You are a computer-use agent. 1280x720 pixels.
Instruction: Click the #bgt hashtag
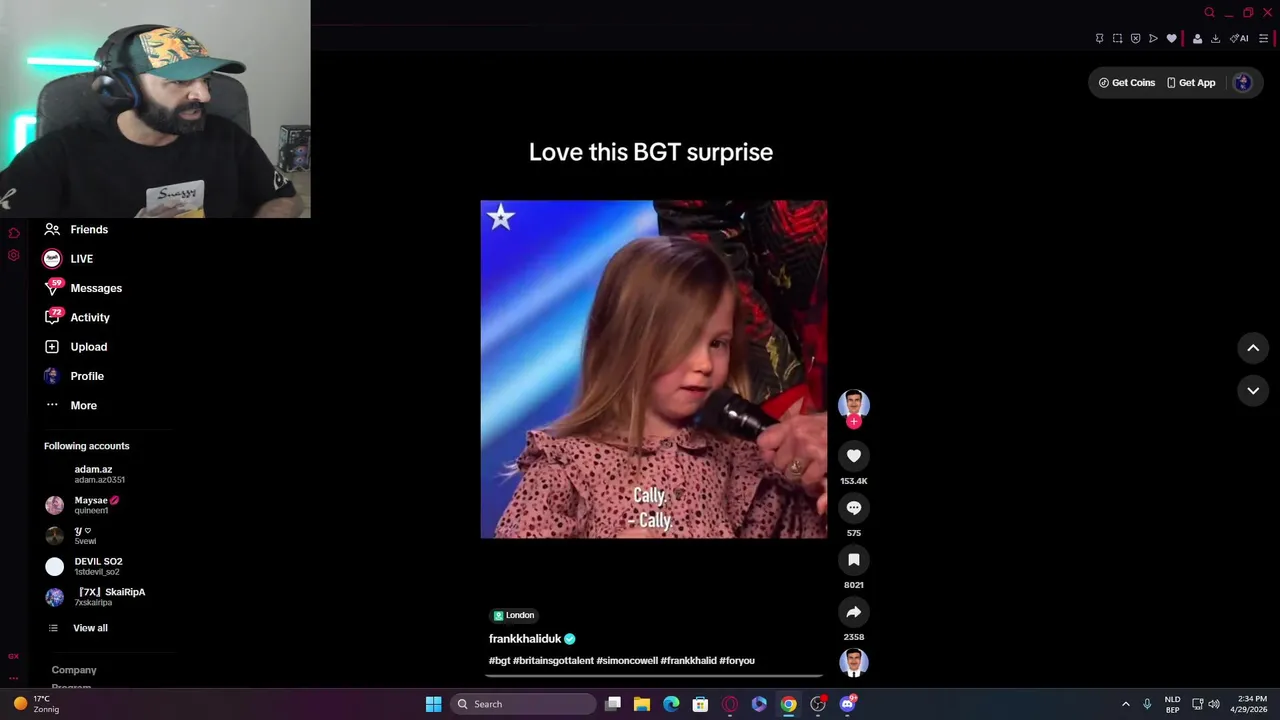[499, 661]
